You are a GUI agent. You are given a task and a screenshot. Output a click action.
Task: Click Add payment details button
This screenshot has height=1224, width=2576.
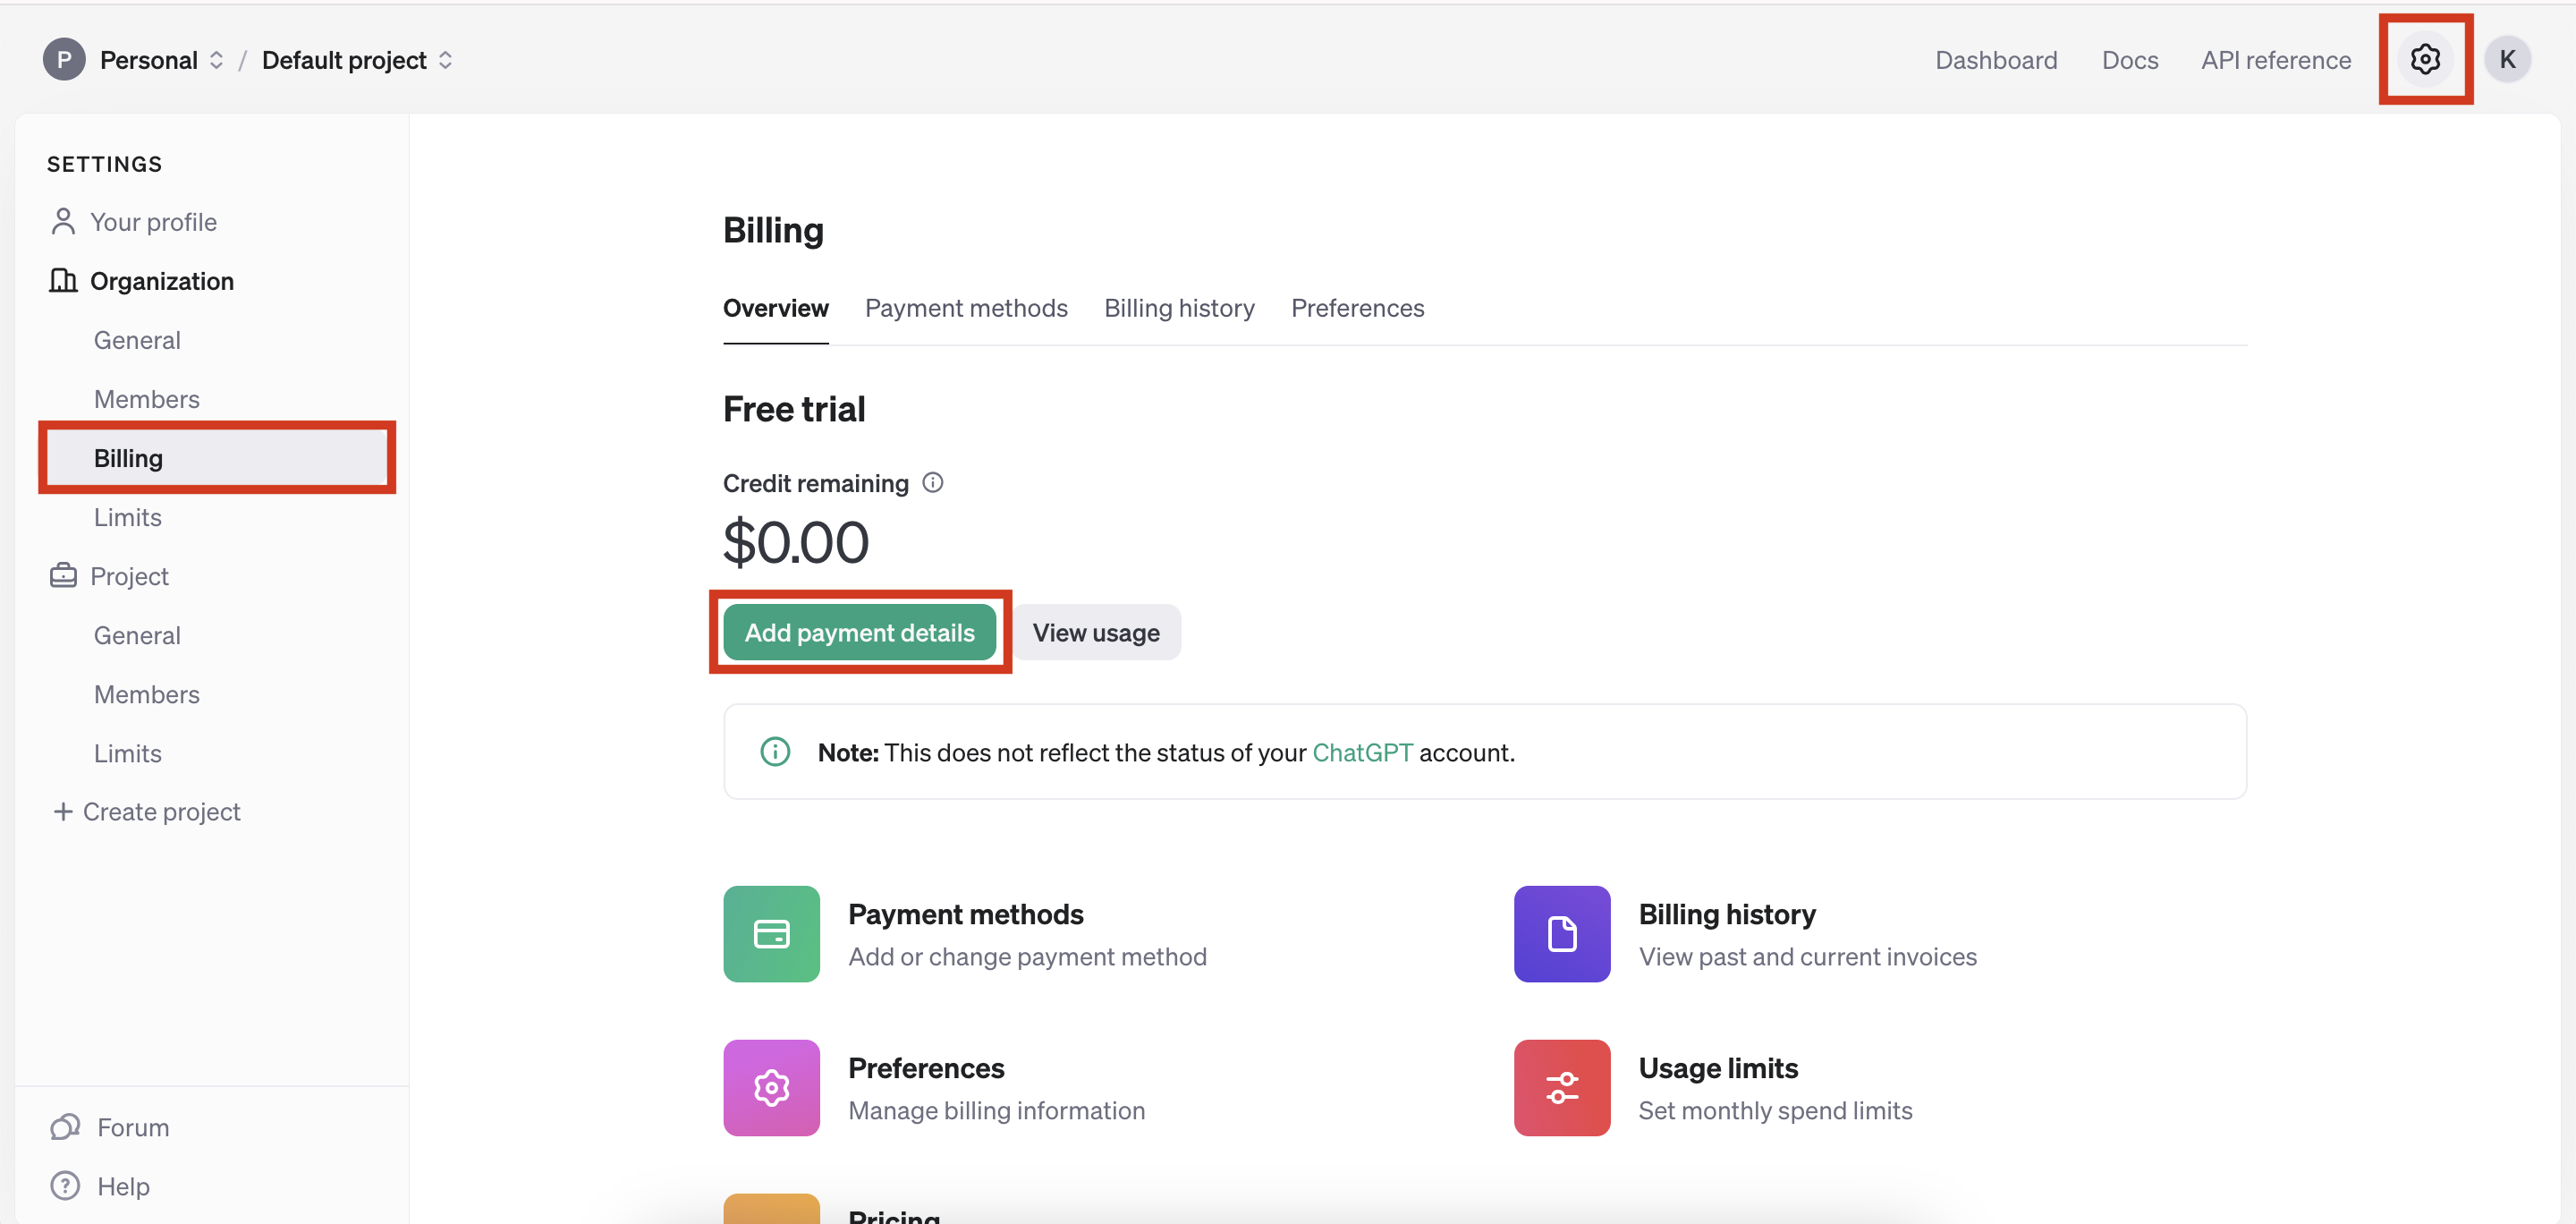pyautogui.click(x=859, y=632)
